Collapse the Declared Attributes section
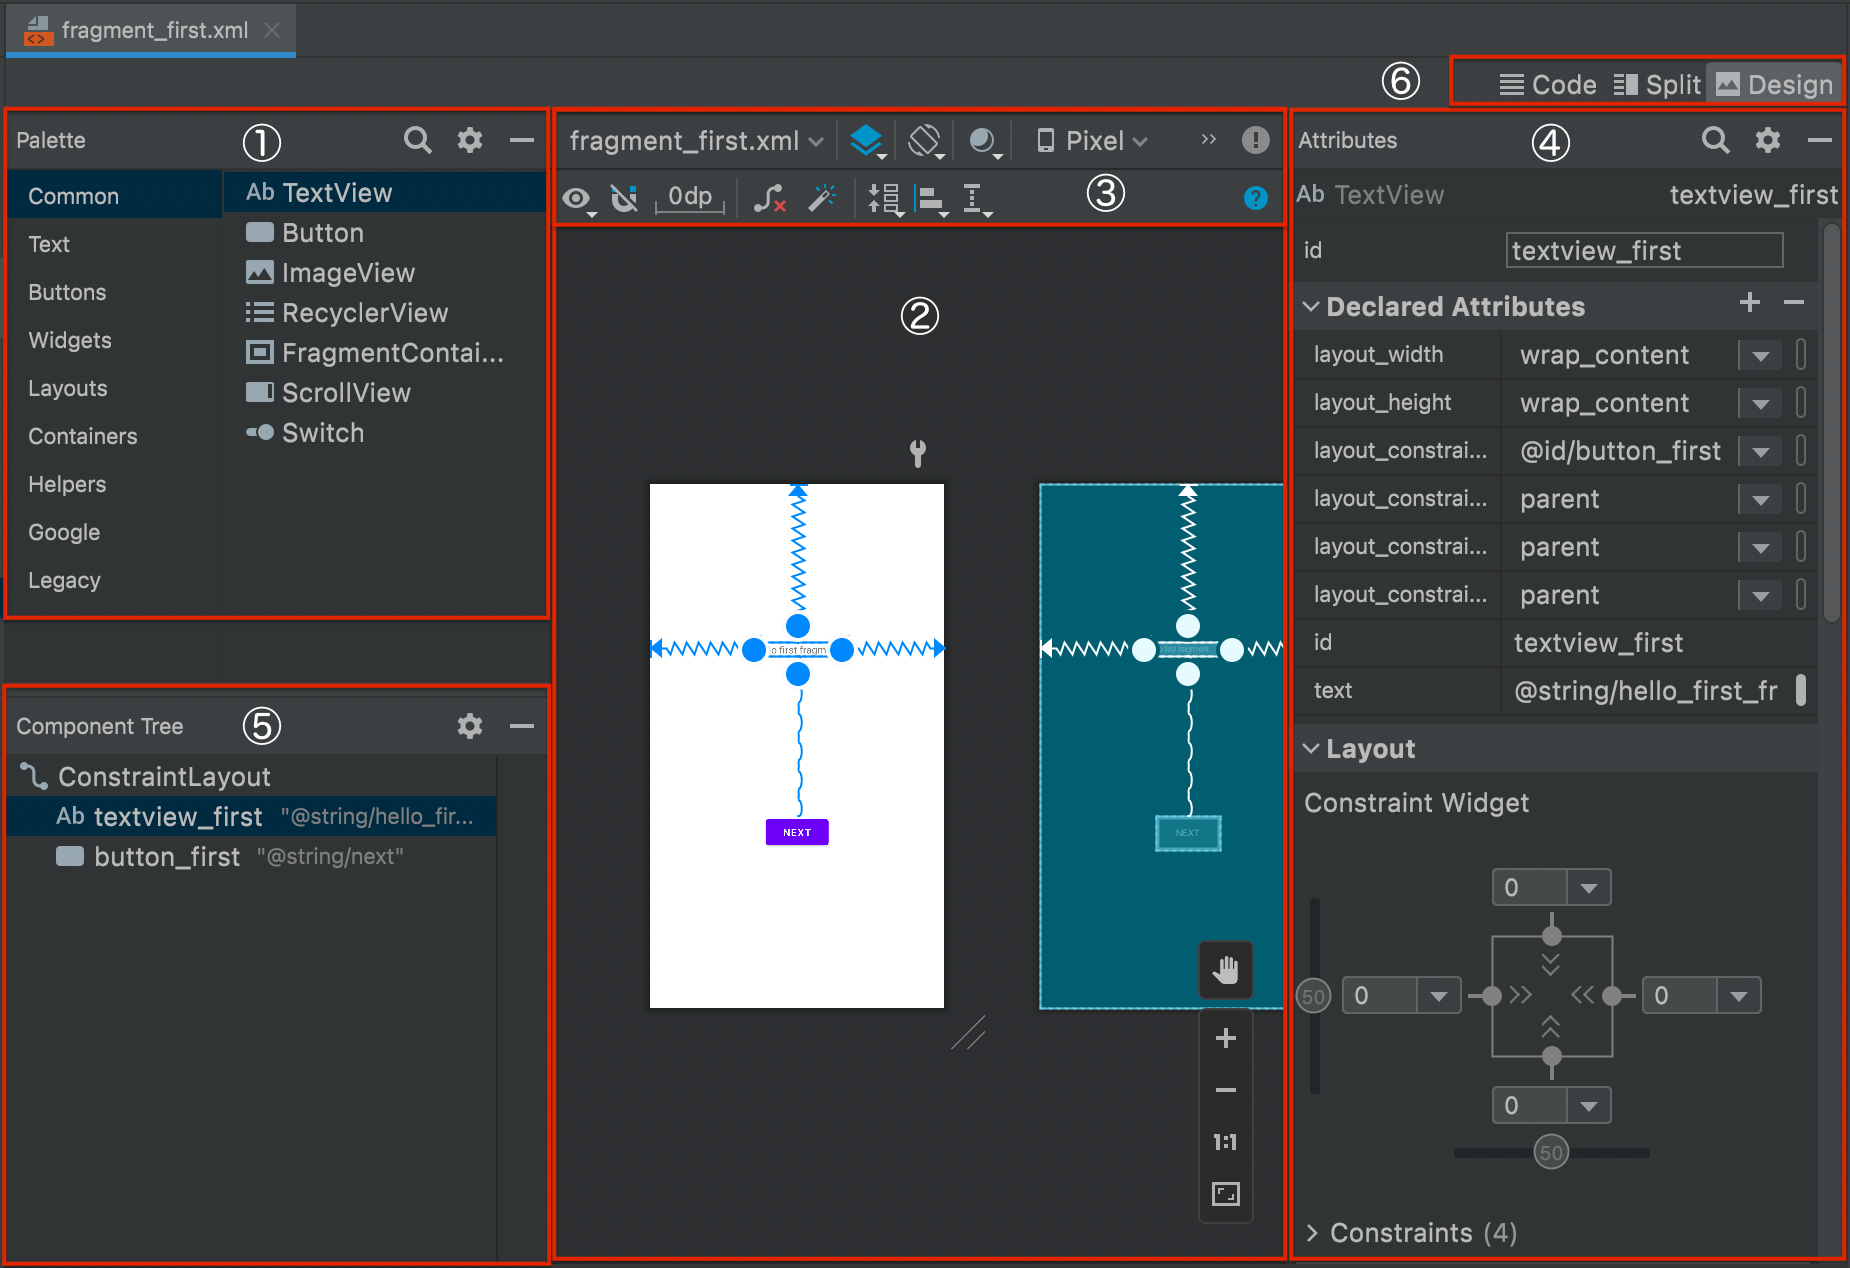This screenshot has width=1850, height=1268. point(1311,306)
